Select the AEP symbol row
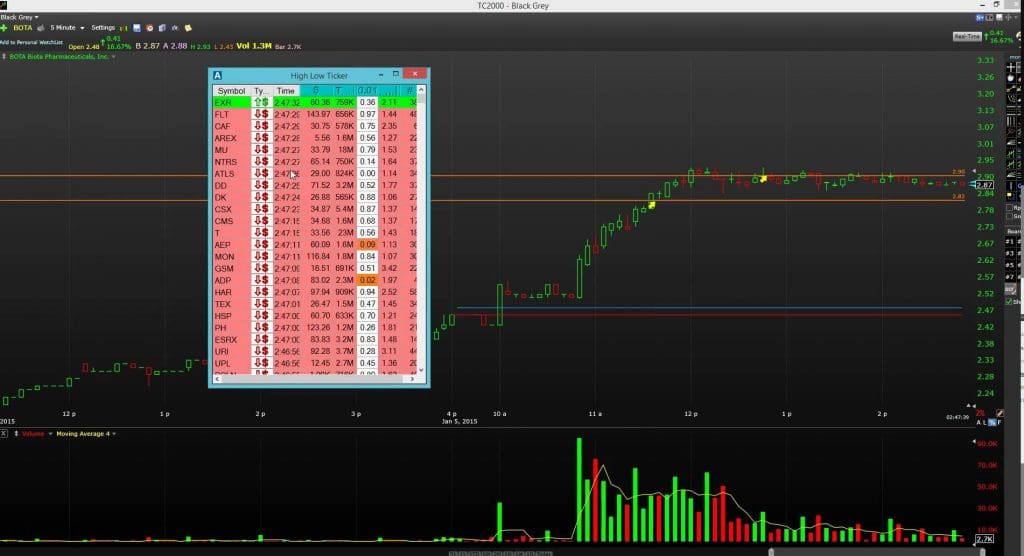Viewport: 1024px width, 556px height. coord(315,244)
